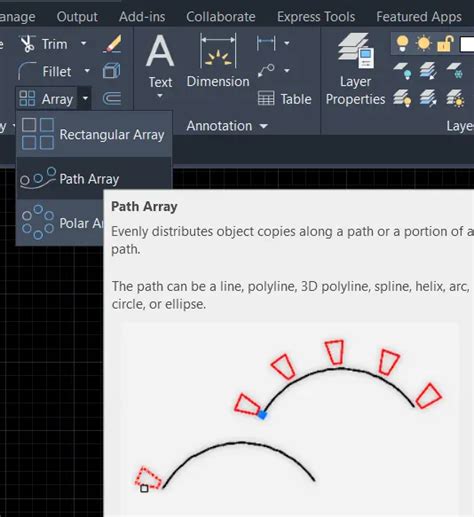Select the Trim tool

(43, 44)
